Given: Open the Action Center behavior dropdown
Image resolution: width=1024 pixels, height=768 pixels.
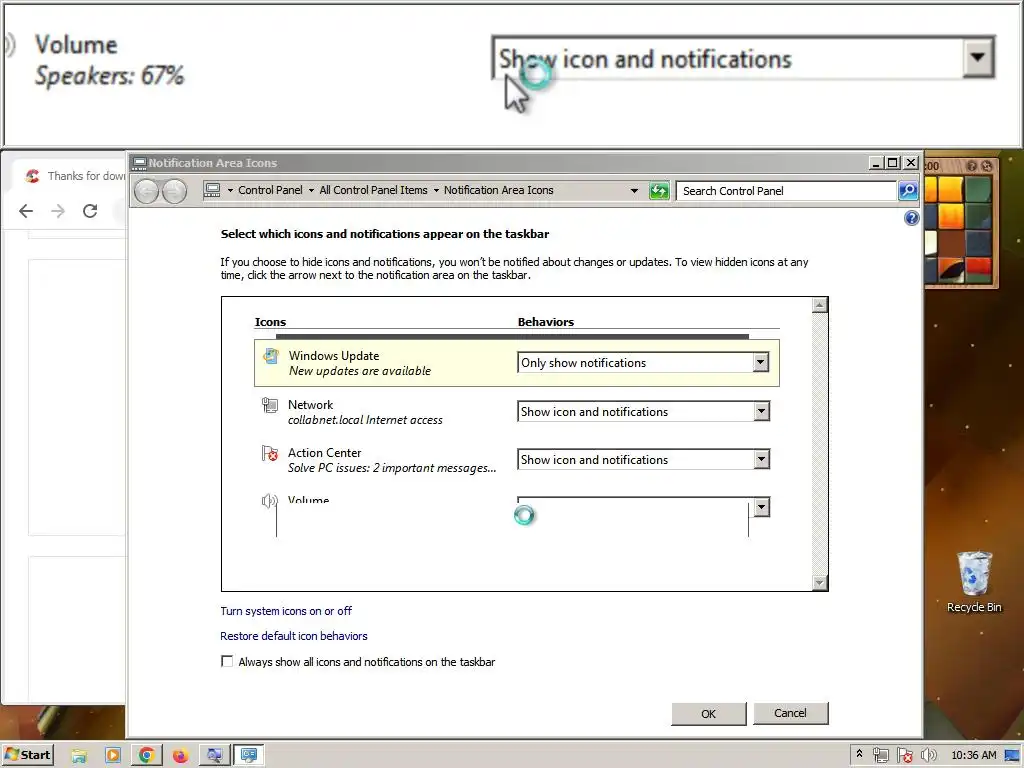Looking at the screenshot, I should 643,459.
